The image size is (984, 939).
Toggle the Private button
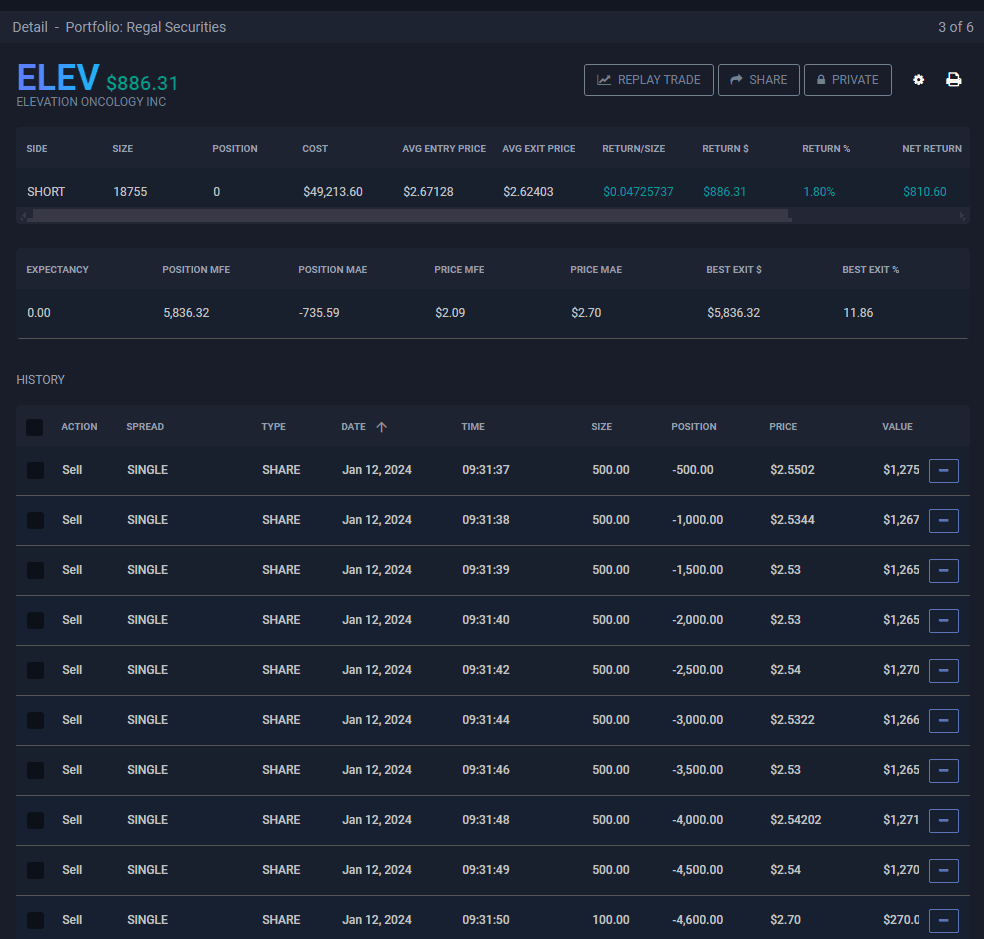click(x=847, y=80)
